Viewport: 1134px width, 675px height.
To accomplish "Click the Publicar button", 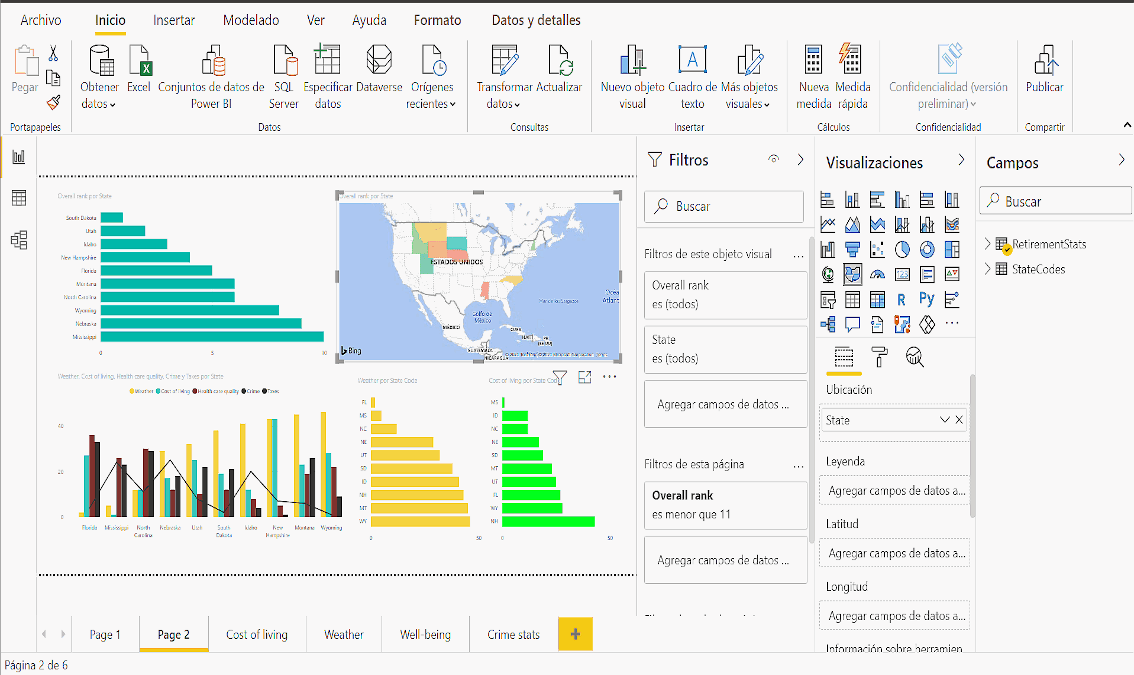I will click(1044, 69).
